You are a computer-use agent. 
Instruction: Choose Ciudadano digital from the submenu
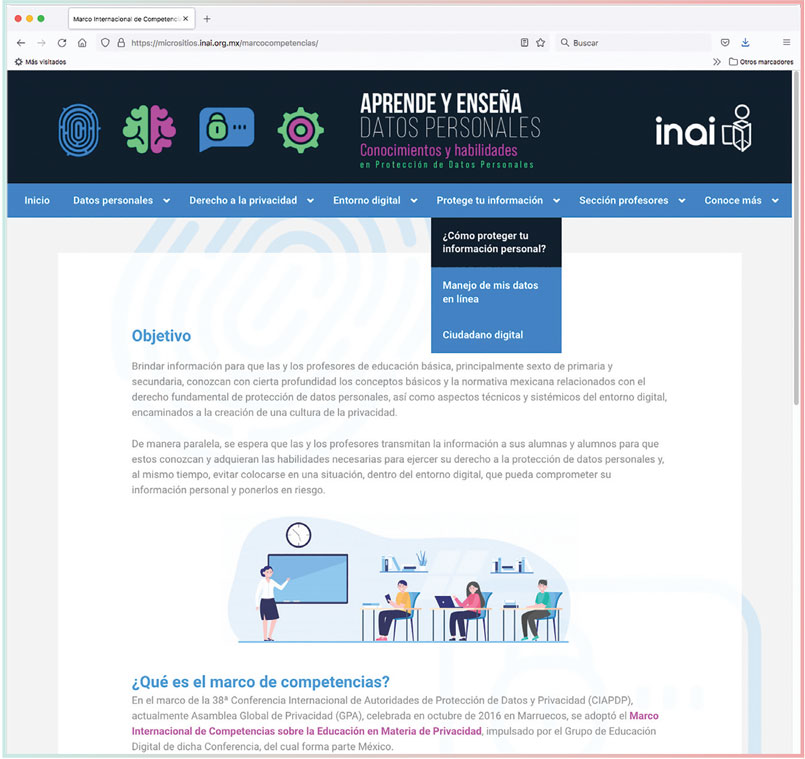[482, 335]
